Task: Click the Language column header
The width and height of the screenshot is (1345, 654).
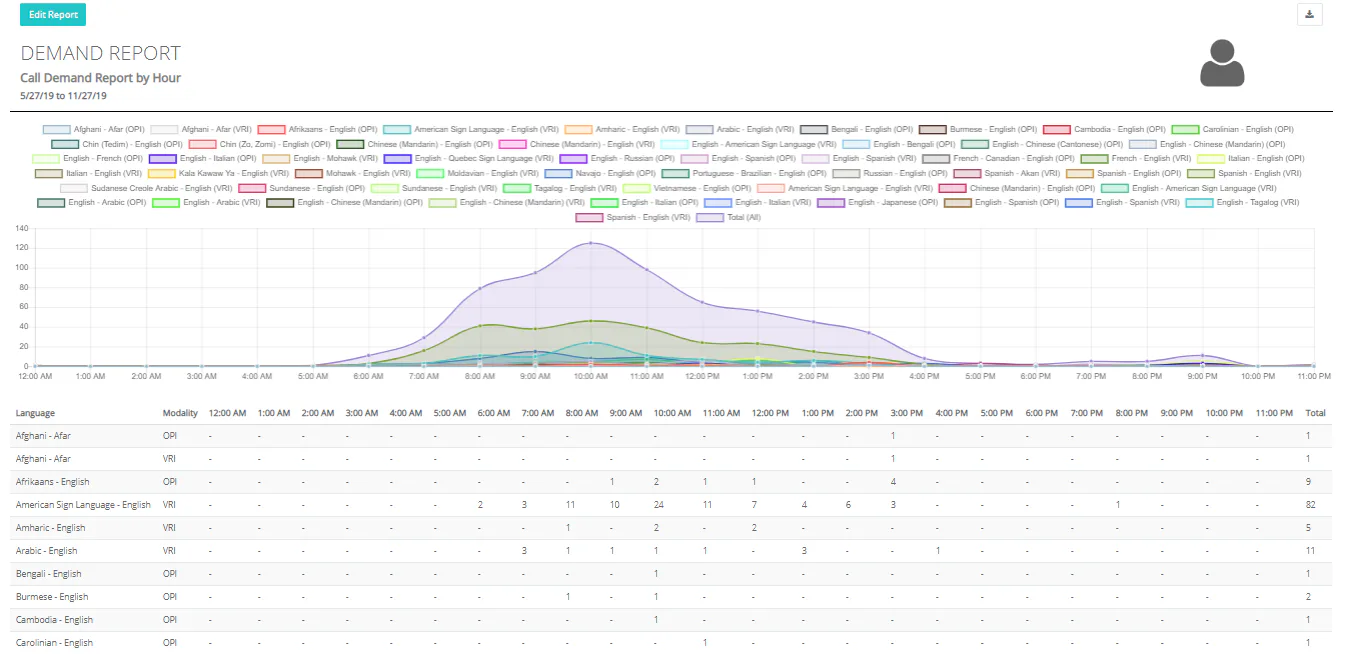Action: pyautogui.click(x=35, y=413)
